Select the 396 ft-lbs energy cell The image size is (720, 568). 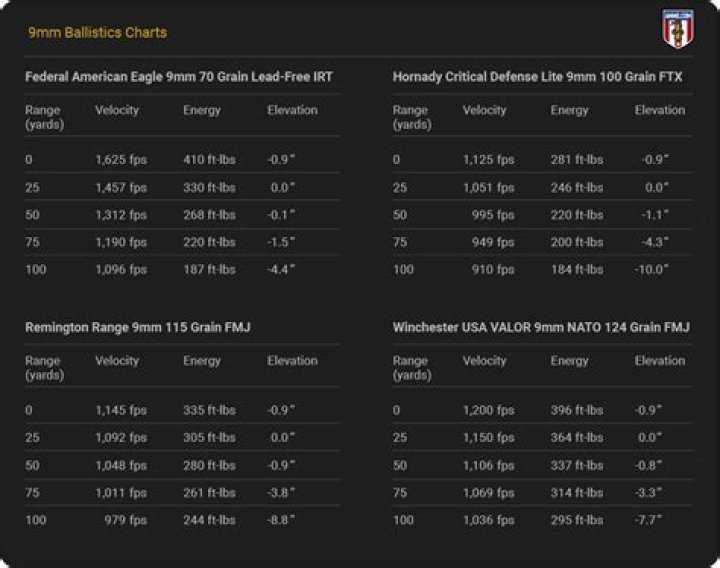(577, 411)
